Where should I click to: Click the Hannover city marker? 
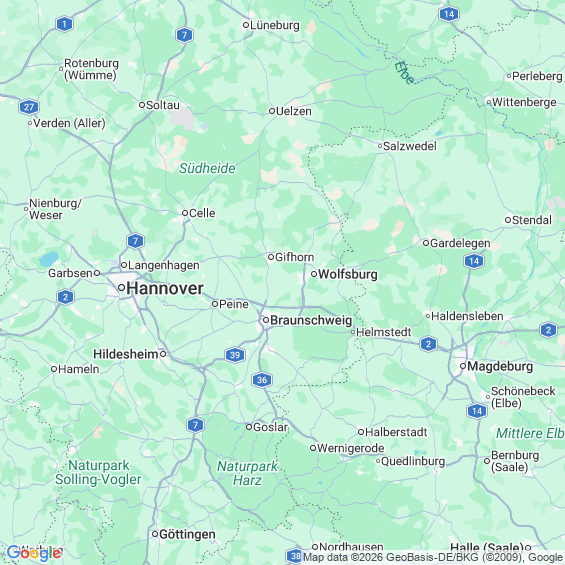pyautogui.click(x=121, y=288)
